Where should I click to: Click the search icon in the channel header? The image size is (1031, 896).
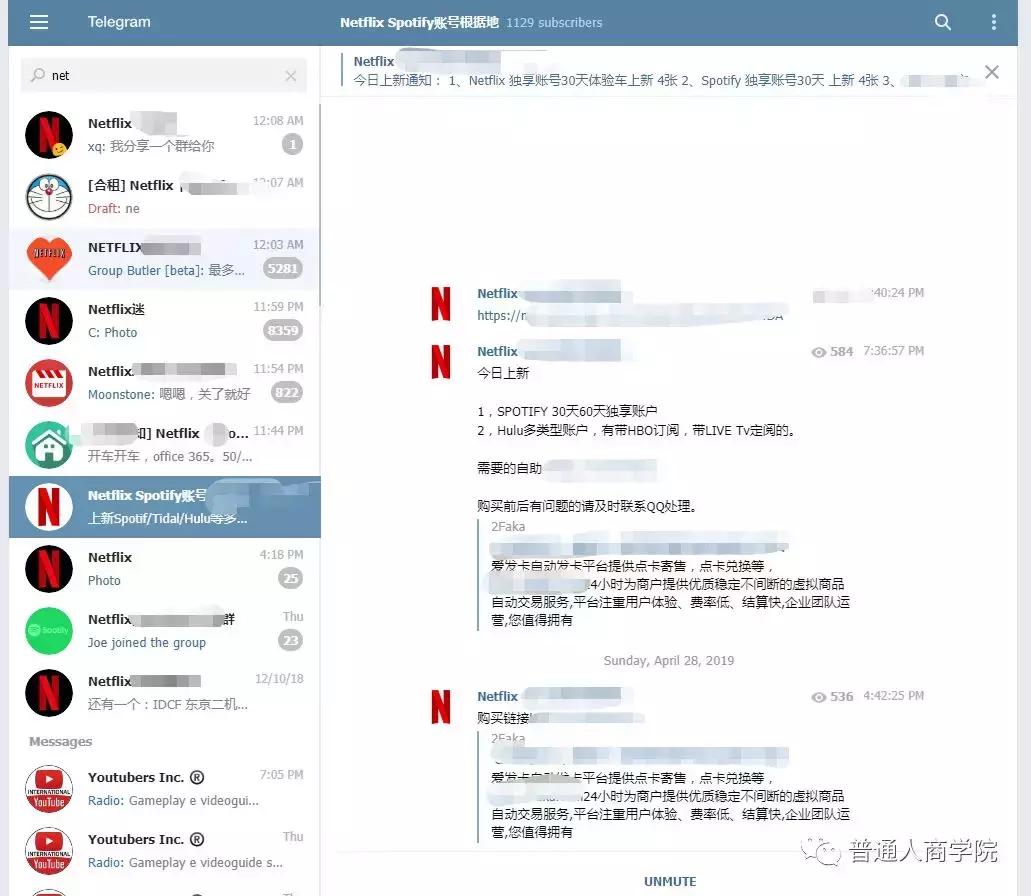(x=941, y=22)
